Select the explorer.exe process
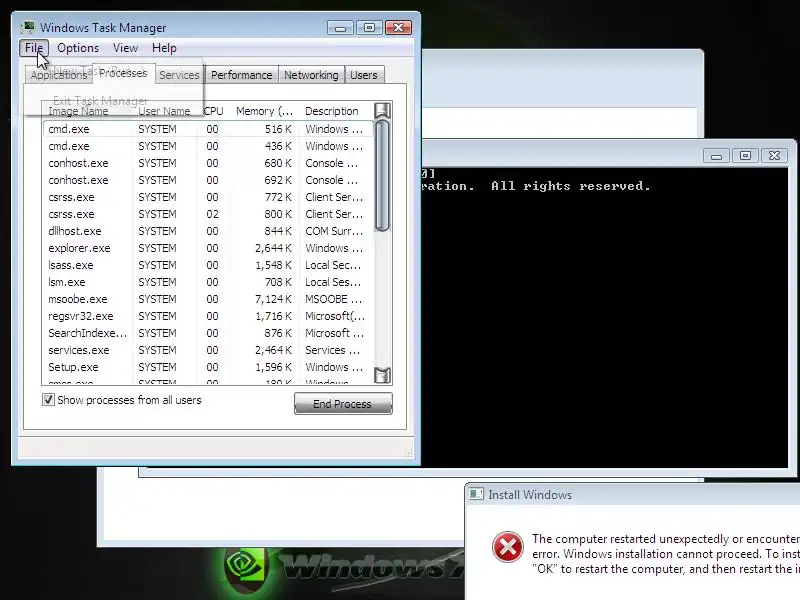The width and height of the screenshot is (800, 600). coord(208,248)
